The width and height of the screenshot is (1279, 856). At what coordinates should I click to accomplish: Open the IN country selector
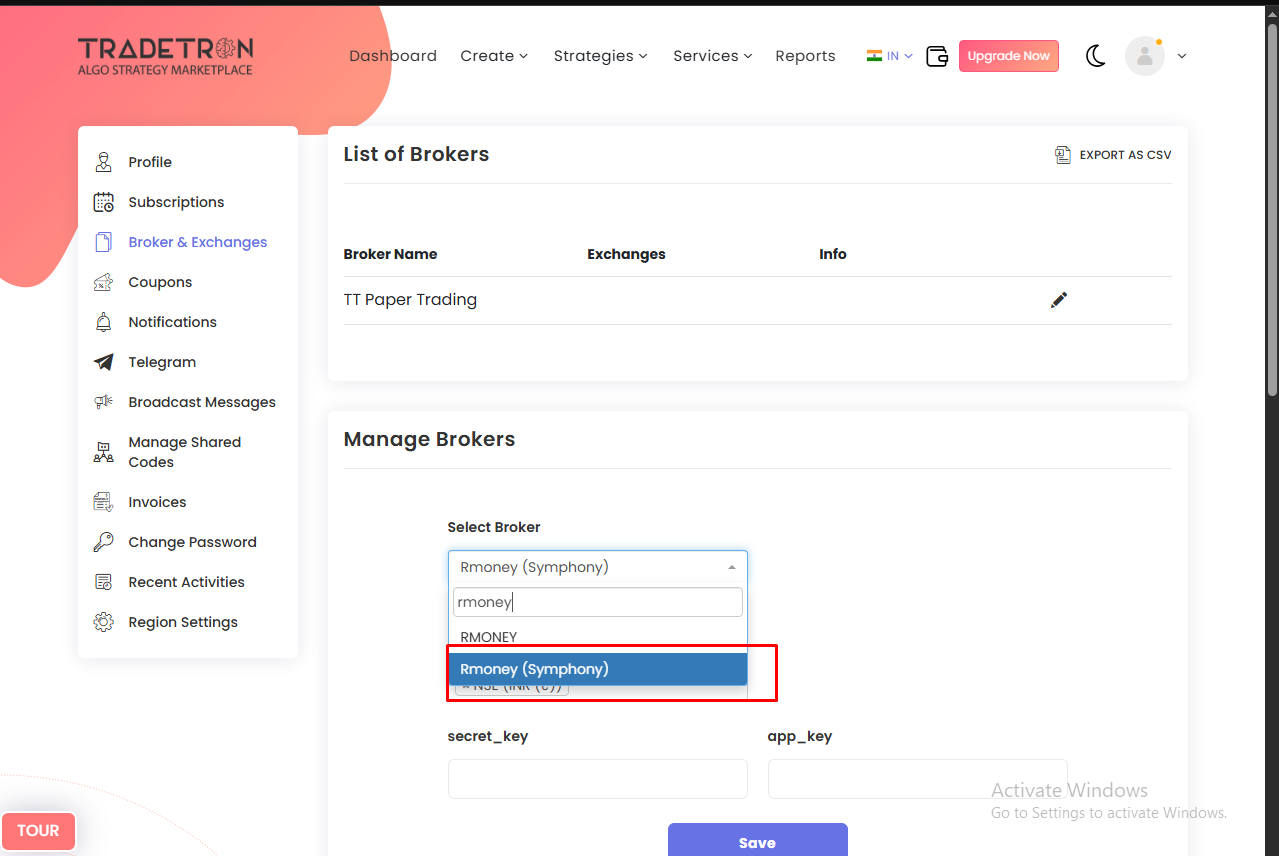(890, 56)
